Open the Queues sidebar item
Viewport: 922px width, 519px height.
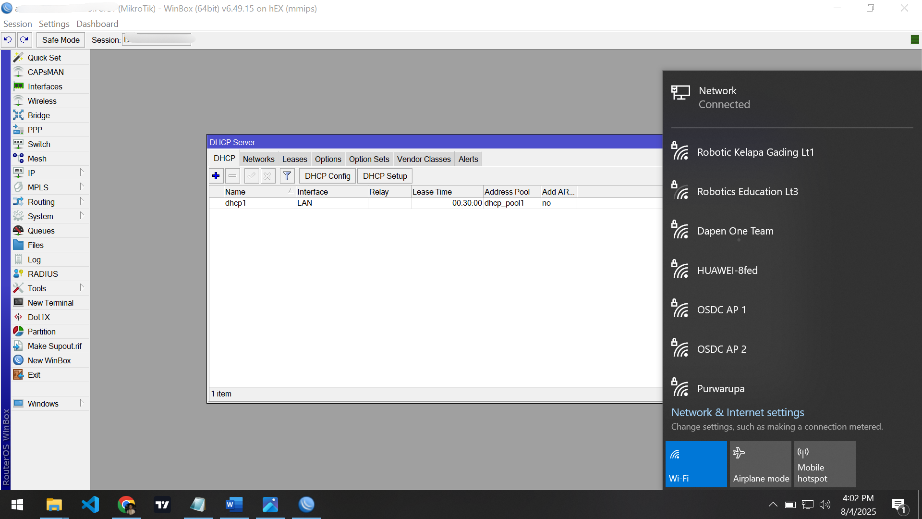41,231
